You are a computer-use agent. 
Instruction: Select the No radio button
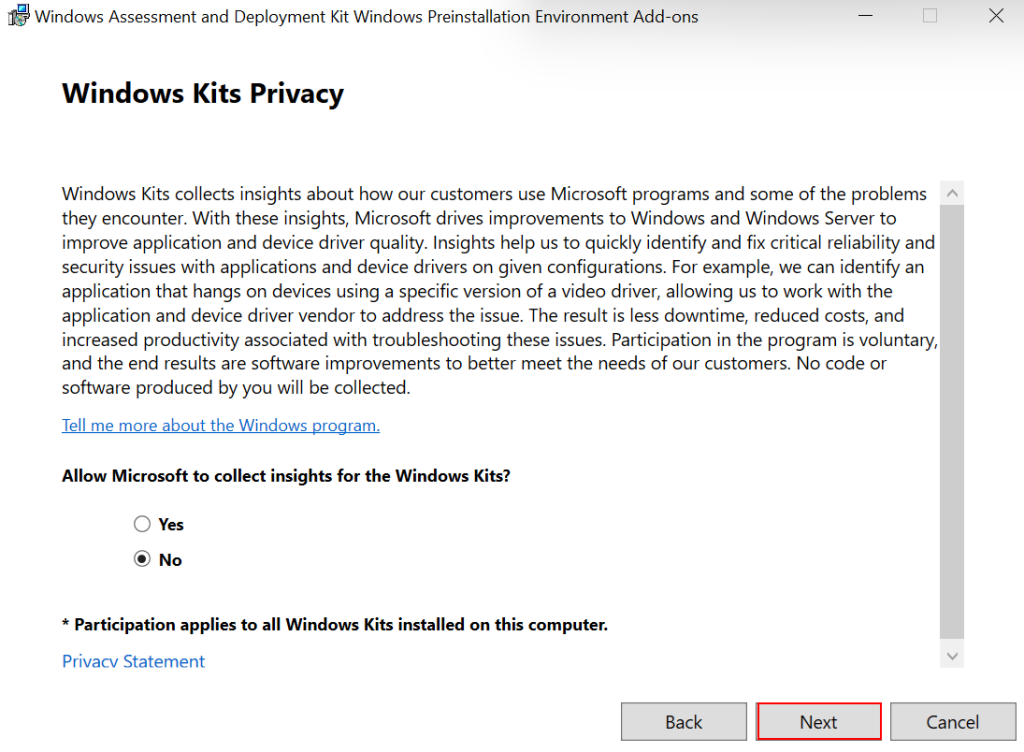point(142,560)
